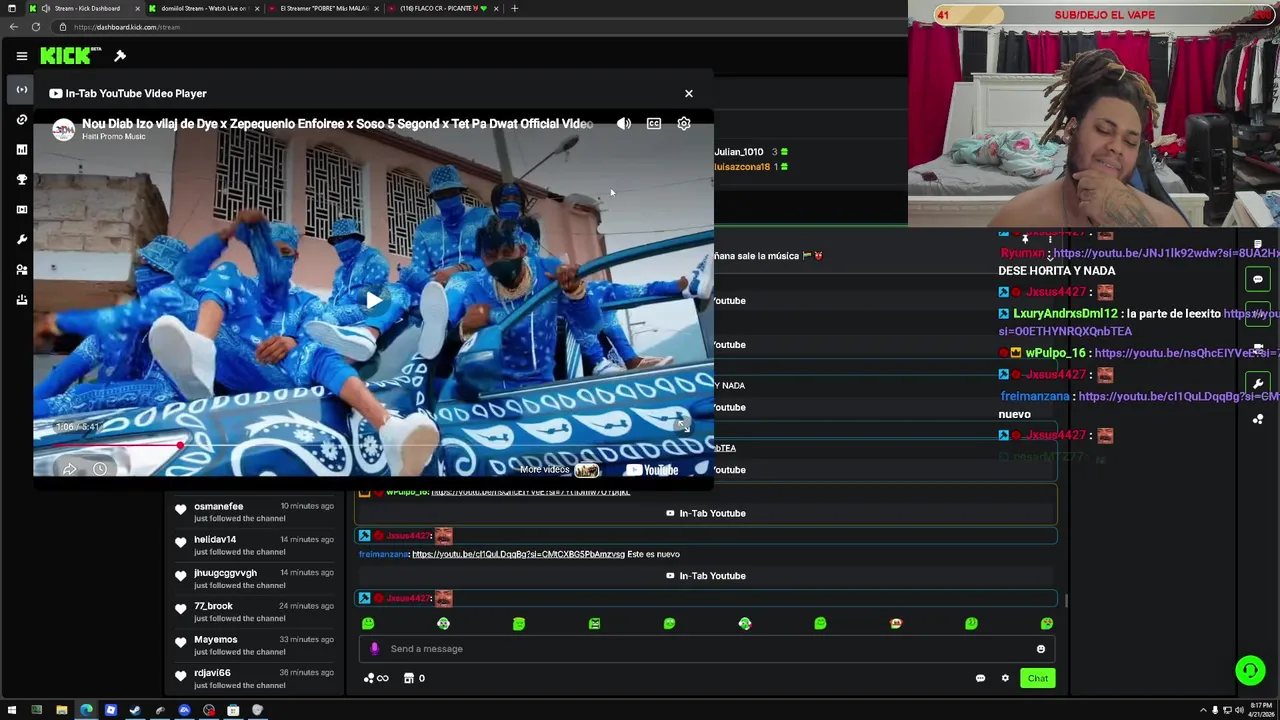Click the purple microphone icon in message box
Viewport: 1280px width, 720px height.
pos(375,649)
